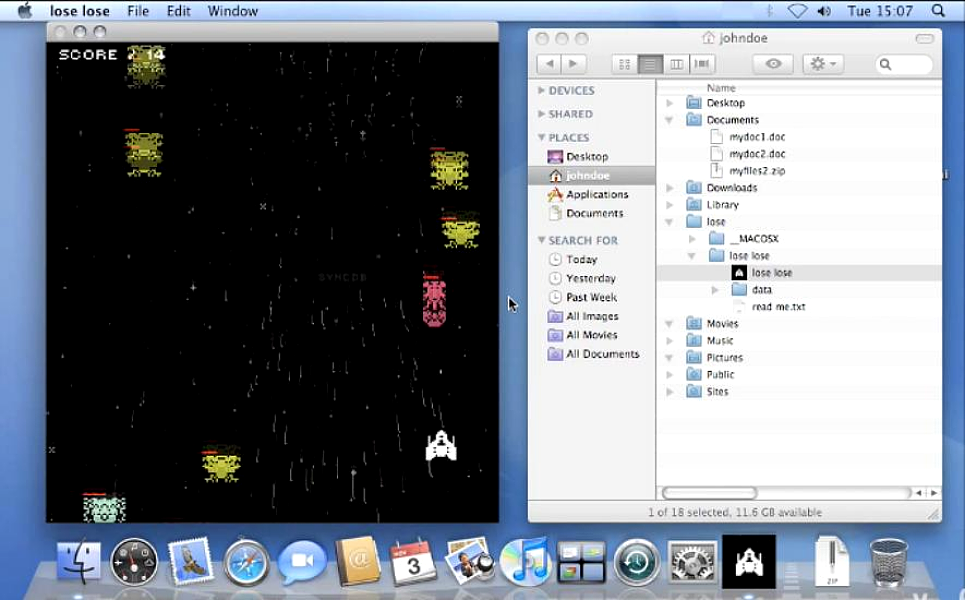Open the Edit menu

[x=178, y=11]
